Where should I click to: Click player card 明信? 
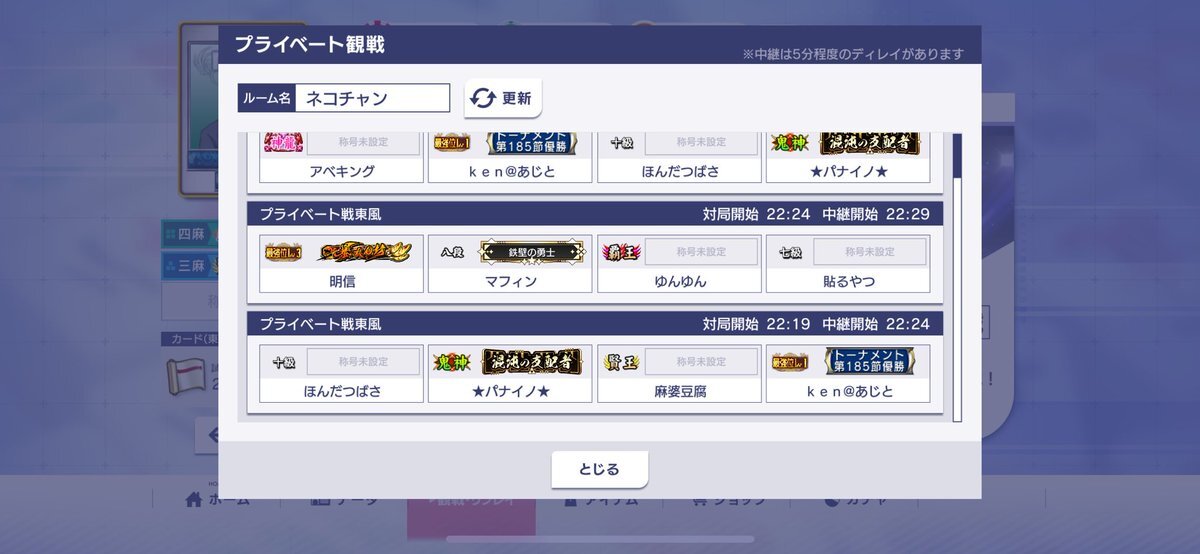click(342, 264)
